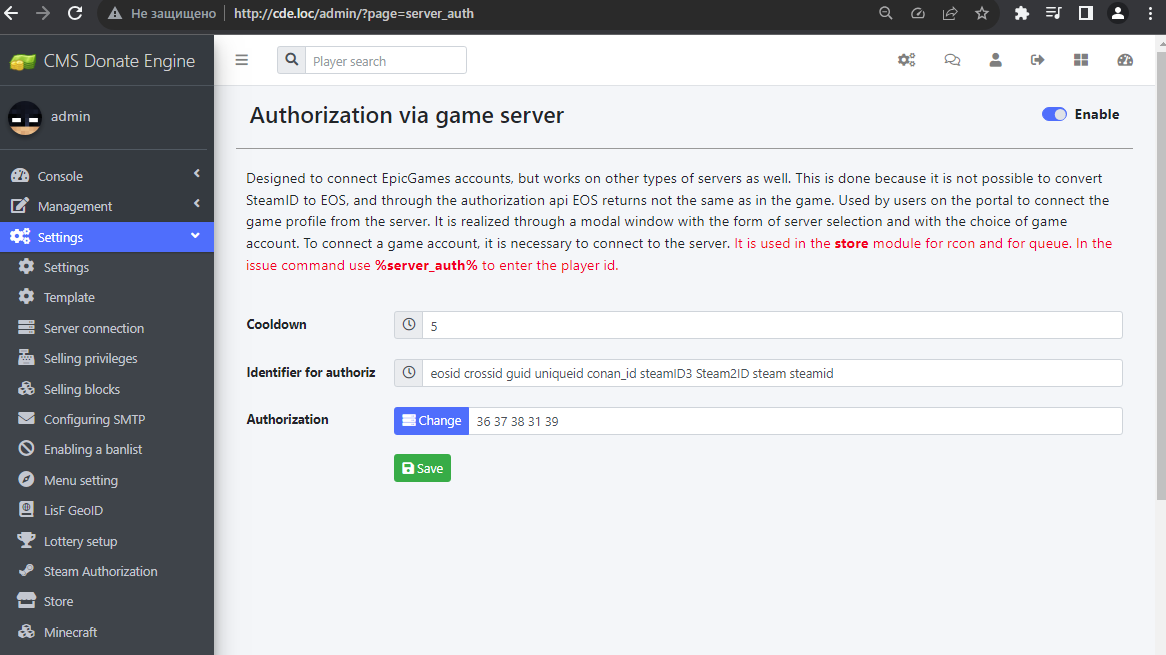Click the dashboard speedometer icon
1166x655 pixels.
tap(1125, 60)
